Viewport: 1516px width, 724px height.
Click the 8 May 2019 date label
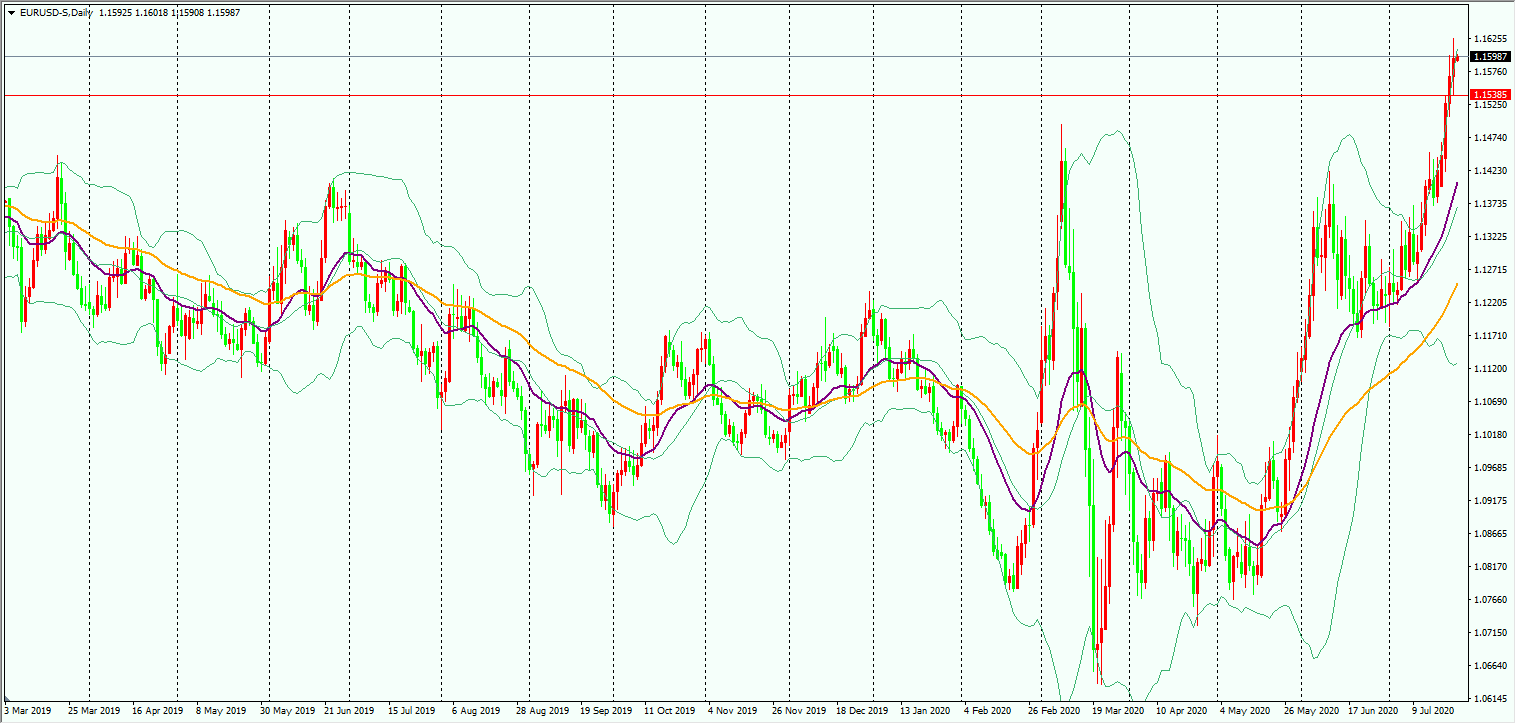tap(222, 711)
